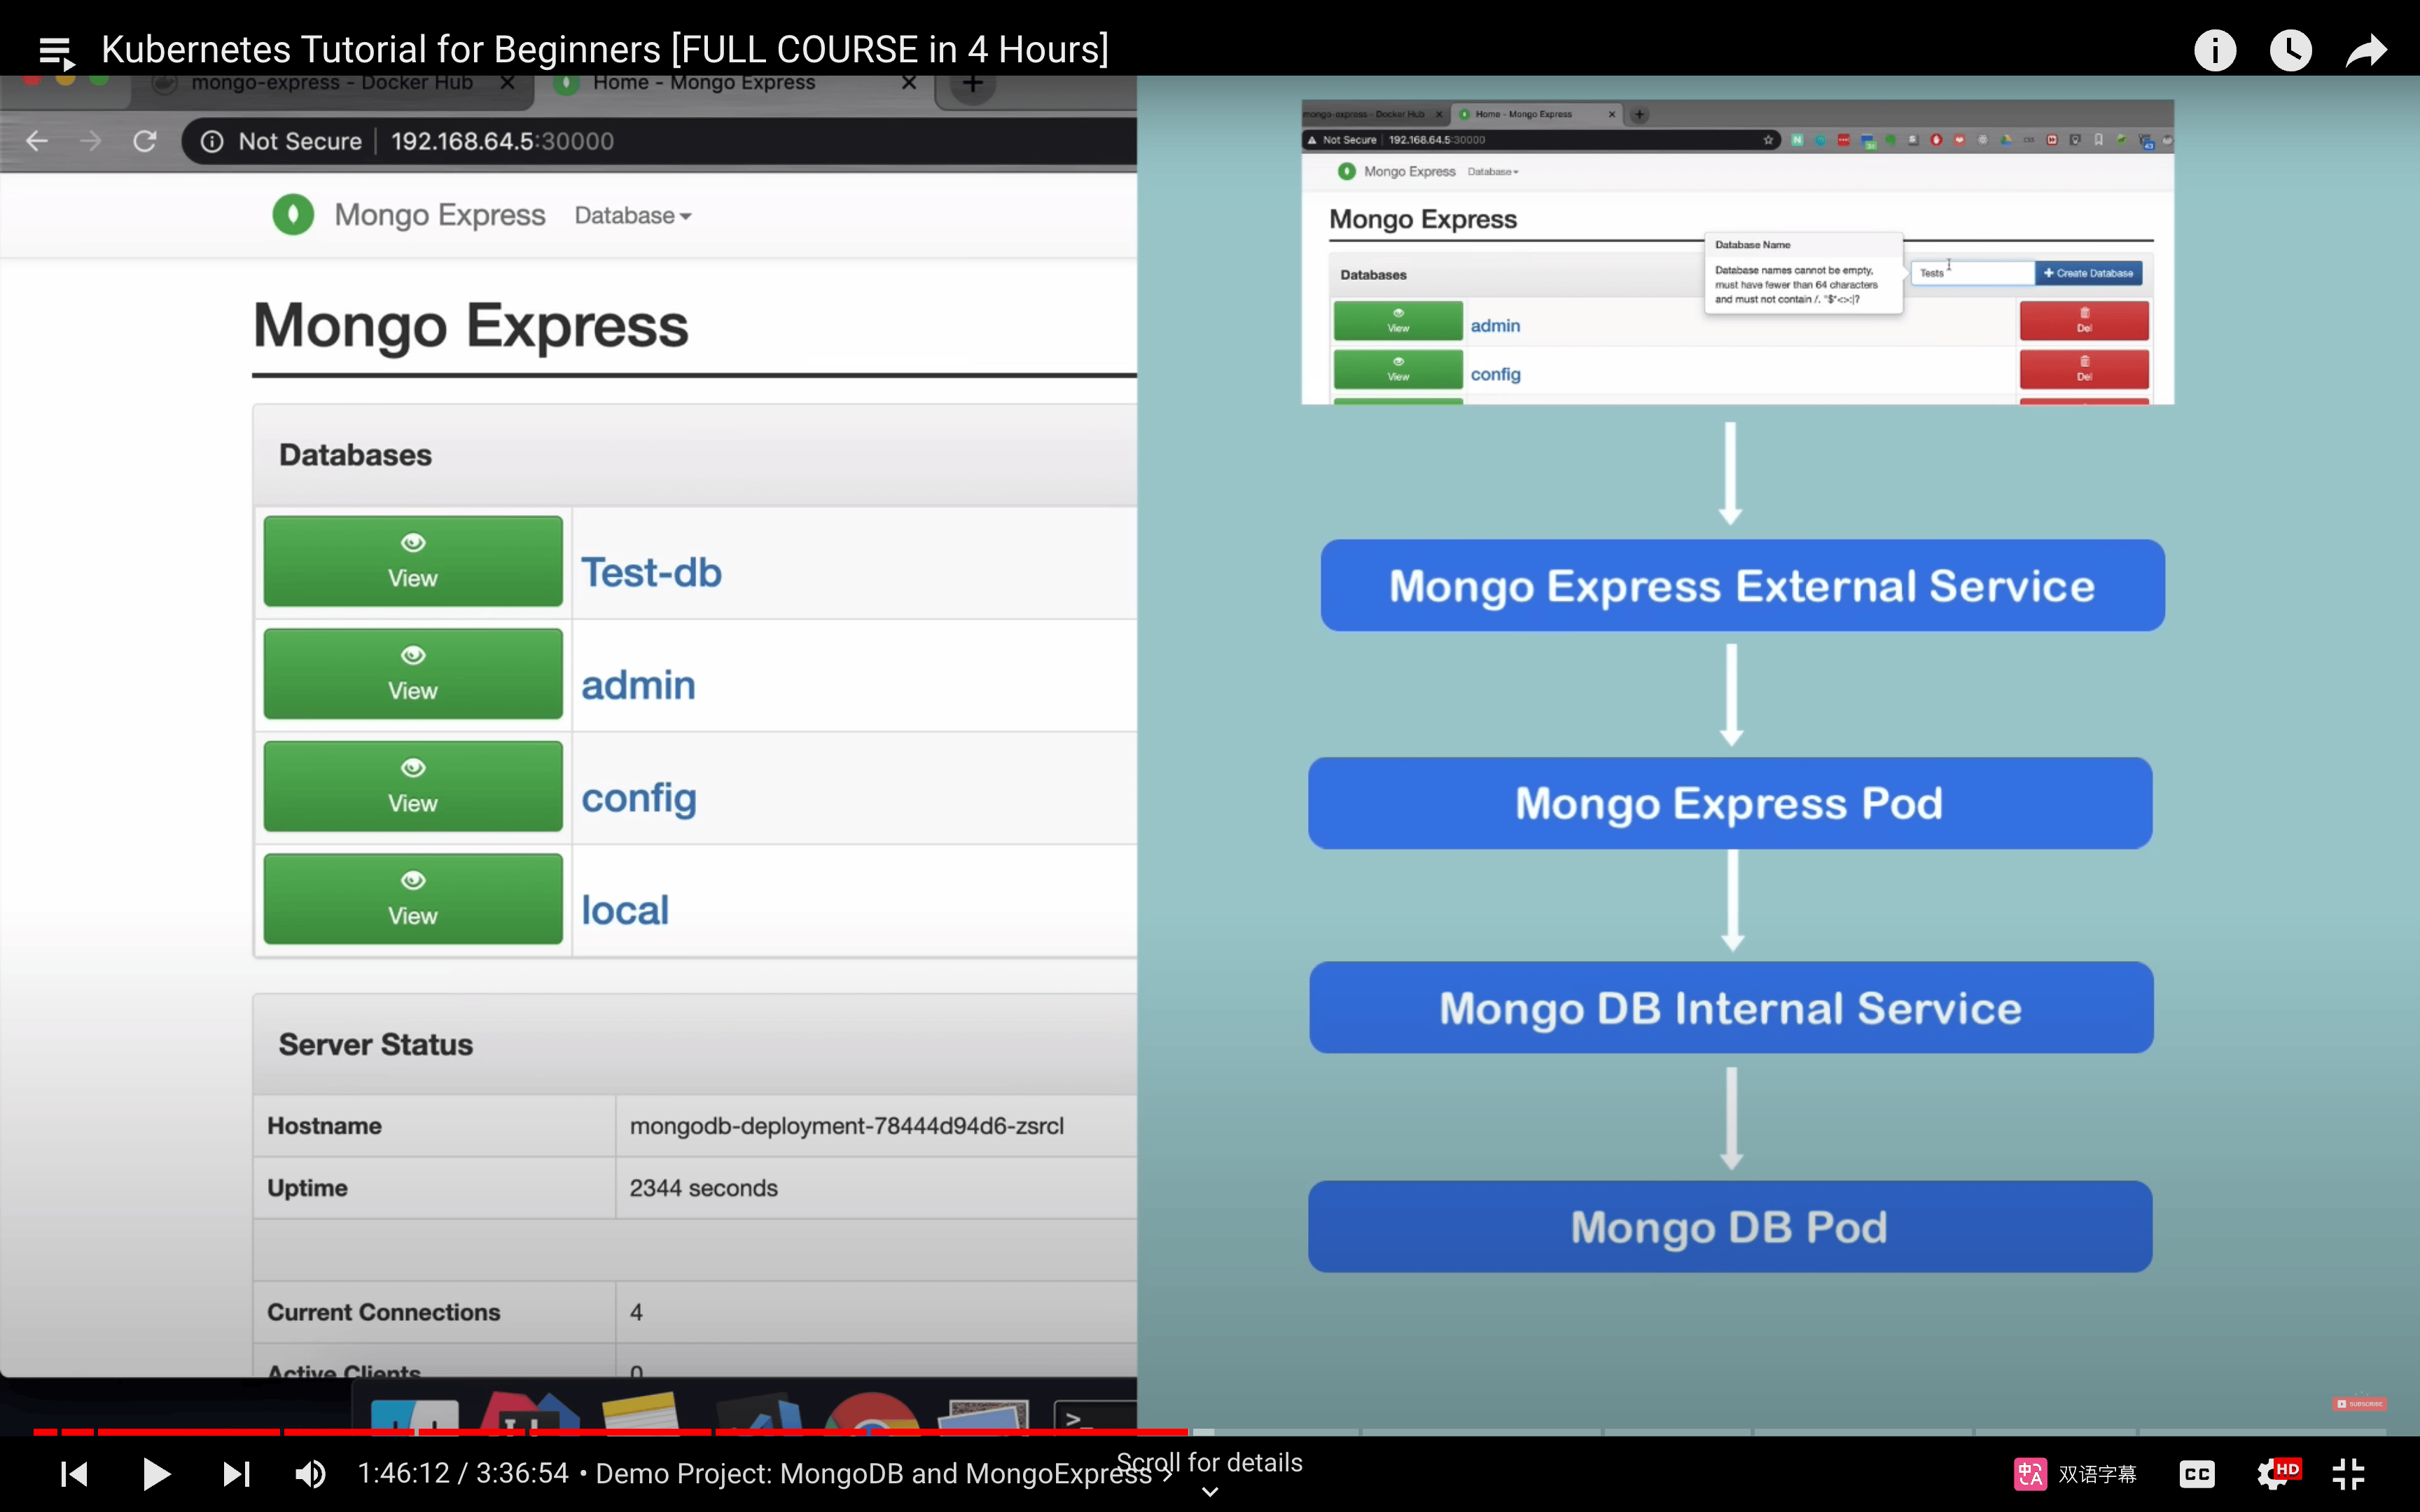Click database name input field in thumbnail
Viewport: 2420px width, 1512px height.
point(1972,273)
